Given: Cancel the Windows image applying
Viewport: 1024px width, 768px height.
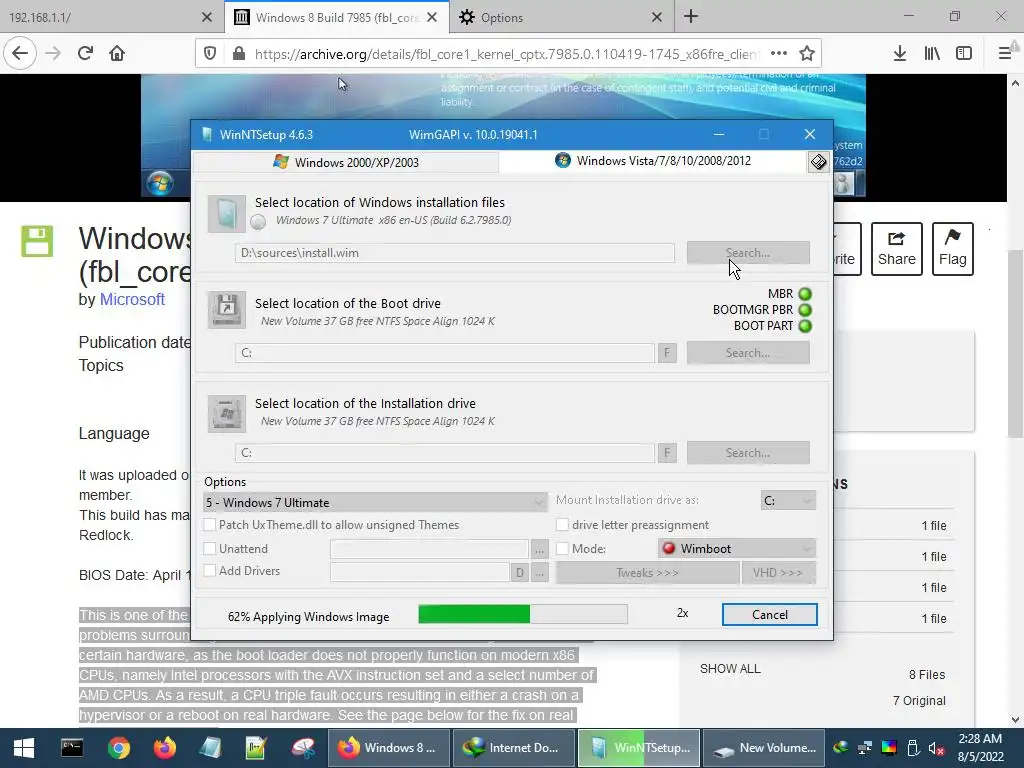Looking at the screenshot, I should 769,615.
